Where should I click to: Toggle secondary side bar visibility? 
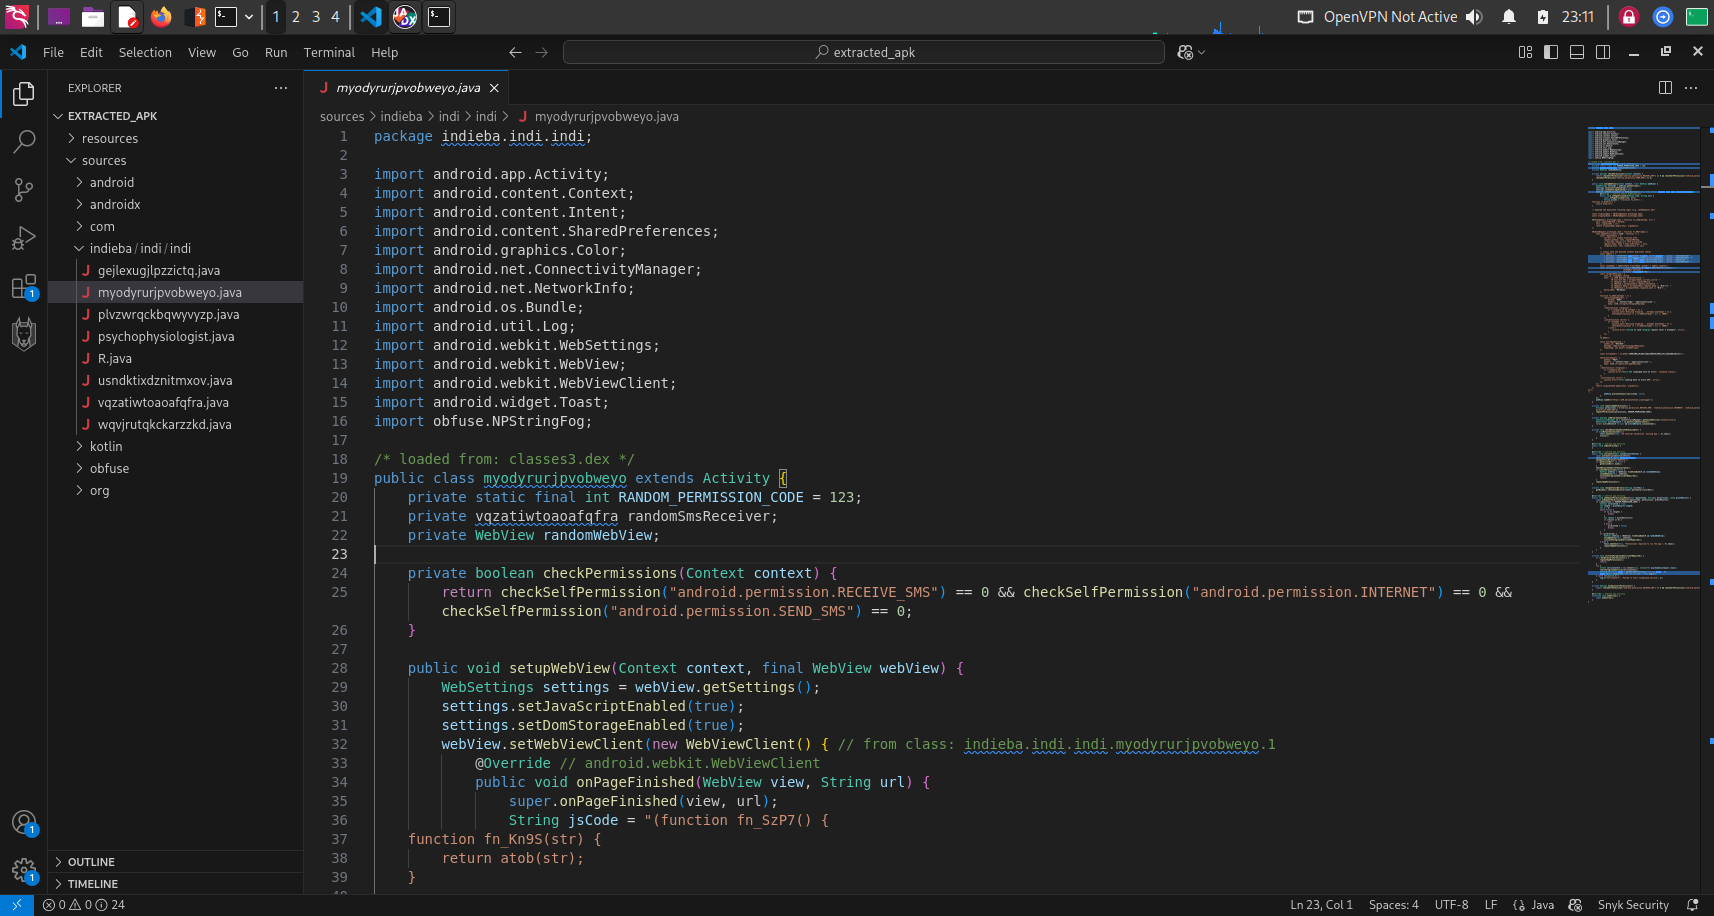[1603, 52]
